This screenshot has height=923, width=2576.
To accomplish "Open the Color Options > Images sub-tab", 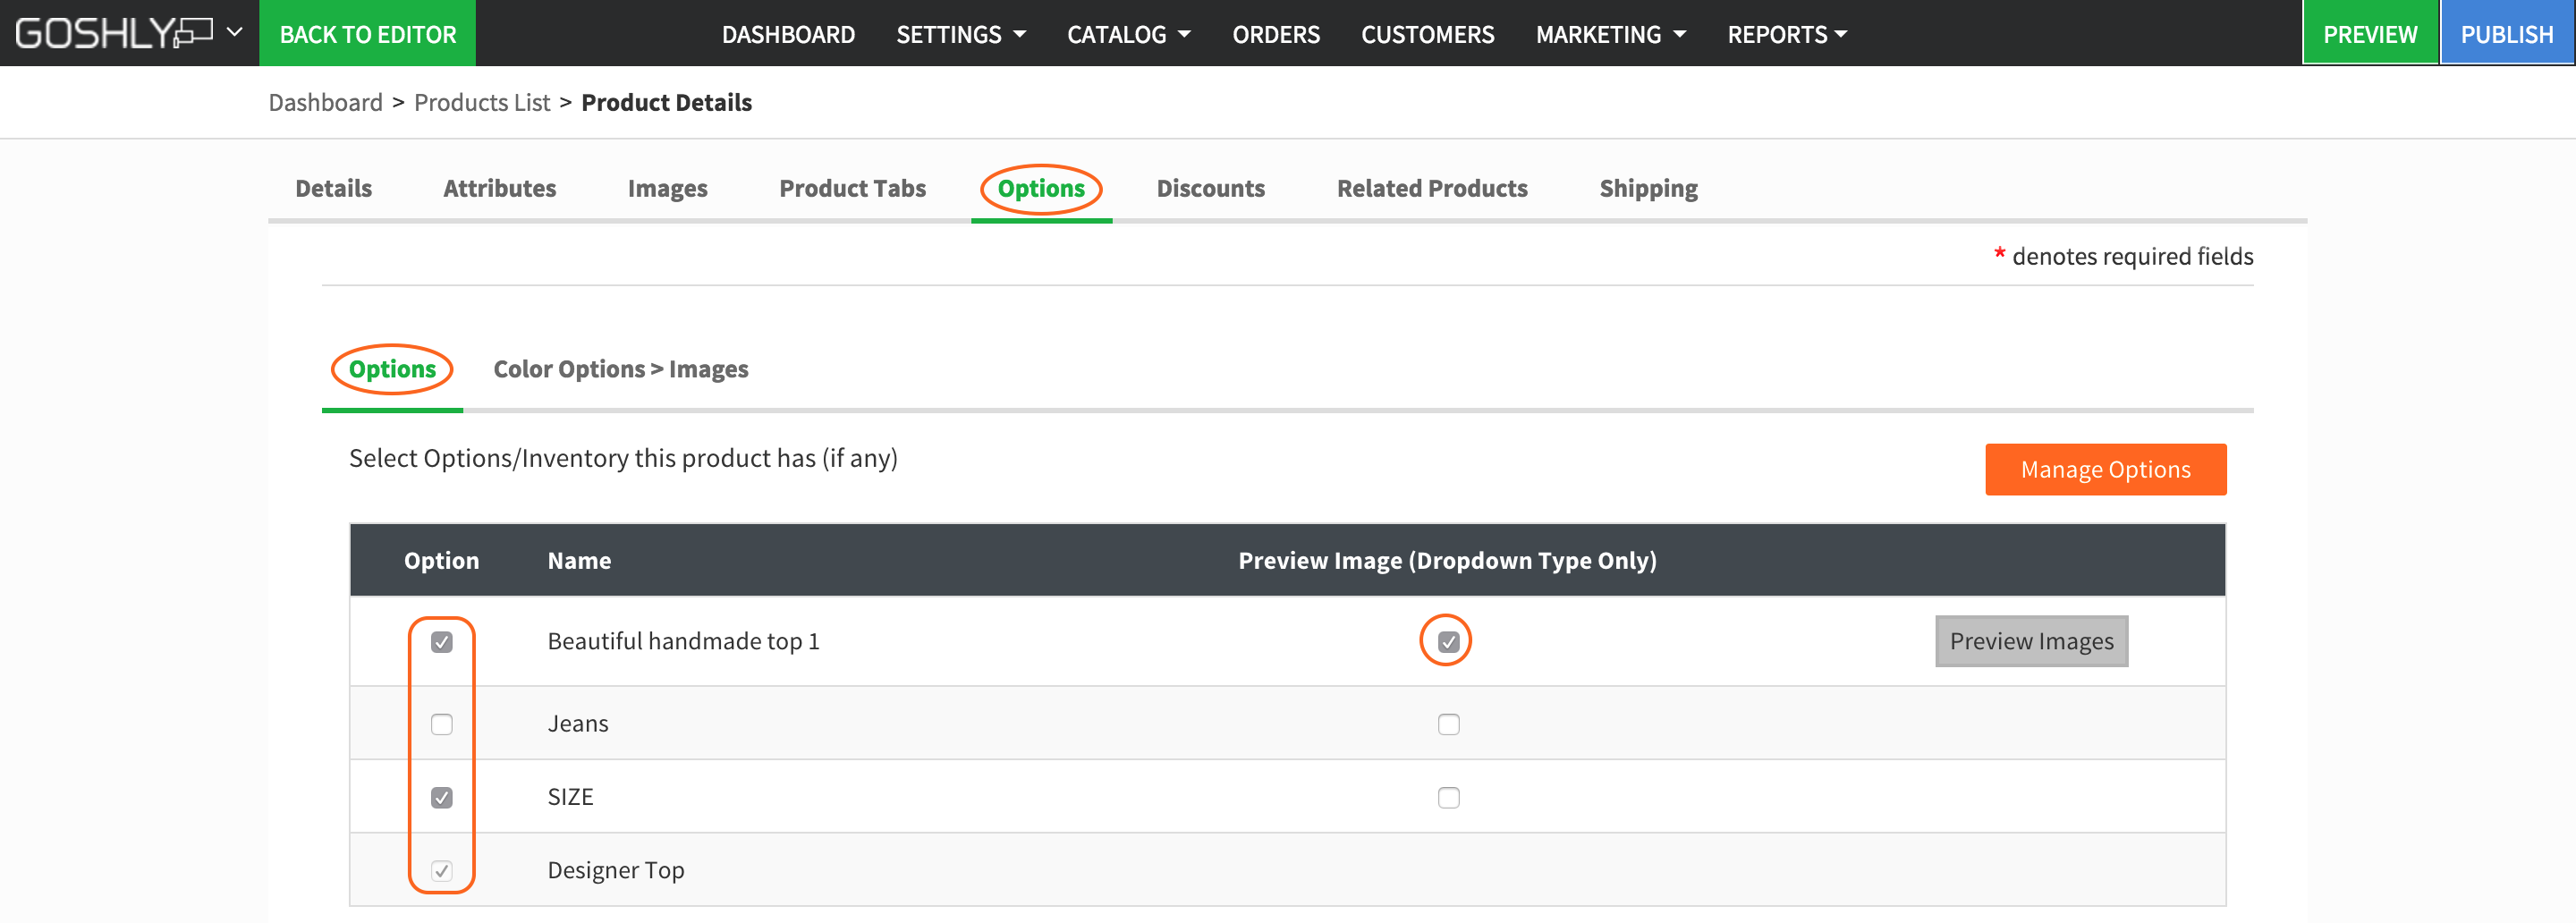I will pos(620,369).
